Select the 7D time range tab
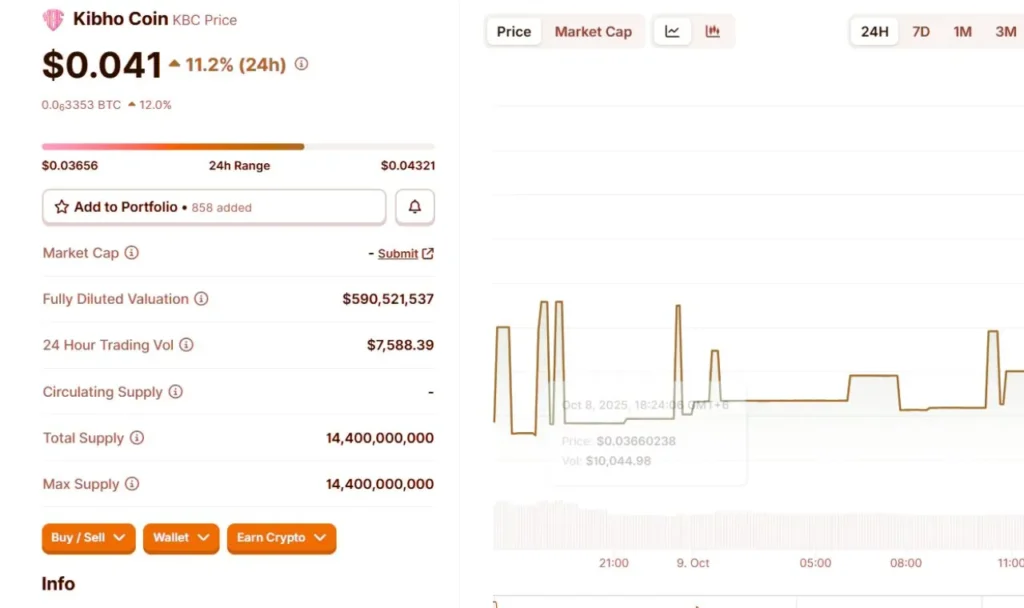Viewport: 1024px width, 608px height. [x=921, y=31]
